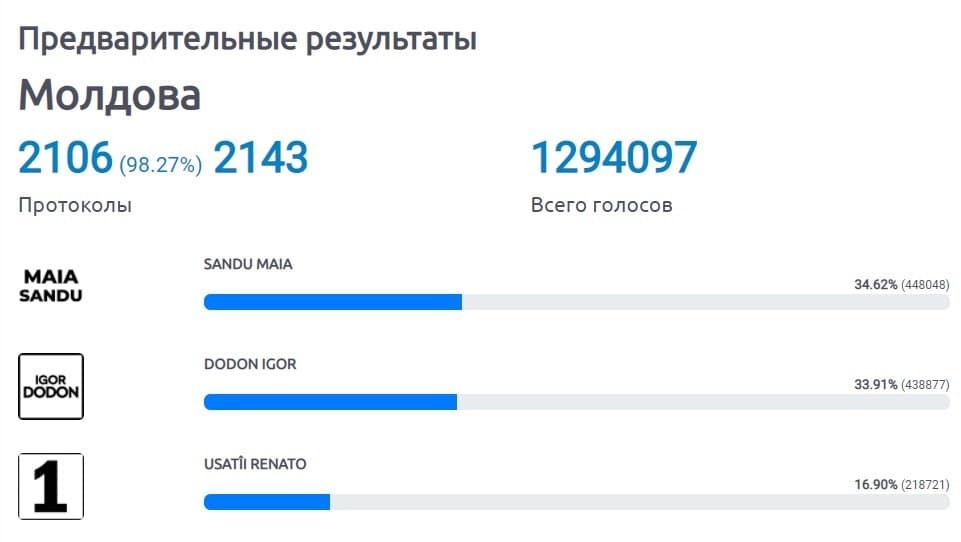The image size is (961, 542).
Task: Select the SANDU MAIA candidate name
Action: click(x=248, y=264)
